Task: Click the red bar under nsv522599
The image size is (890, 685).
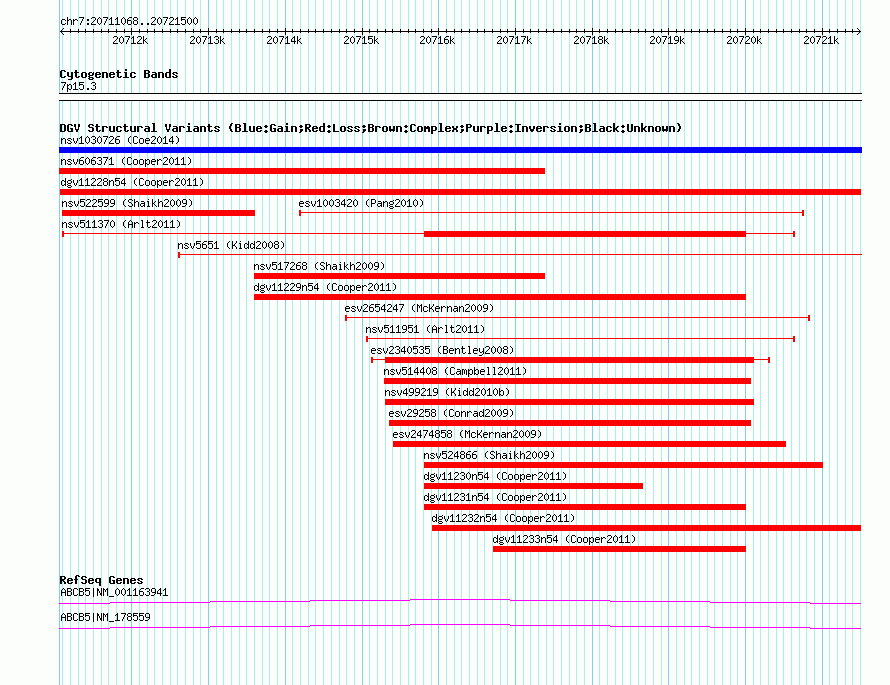Action: 158,213
